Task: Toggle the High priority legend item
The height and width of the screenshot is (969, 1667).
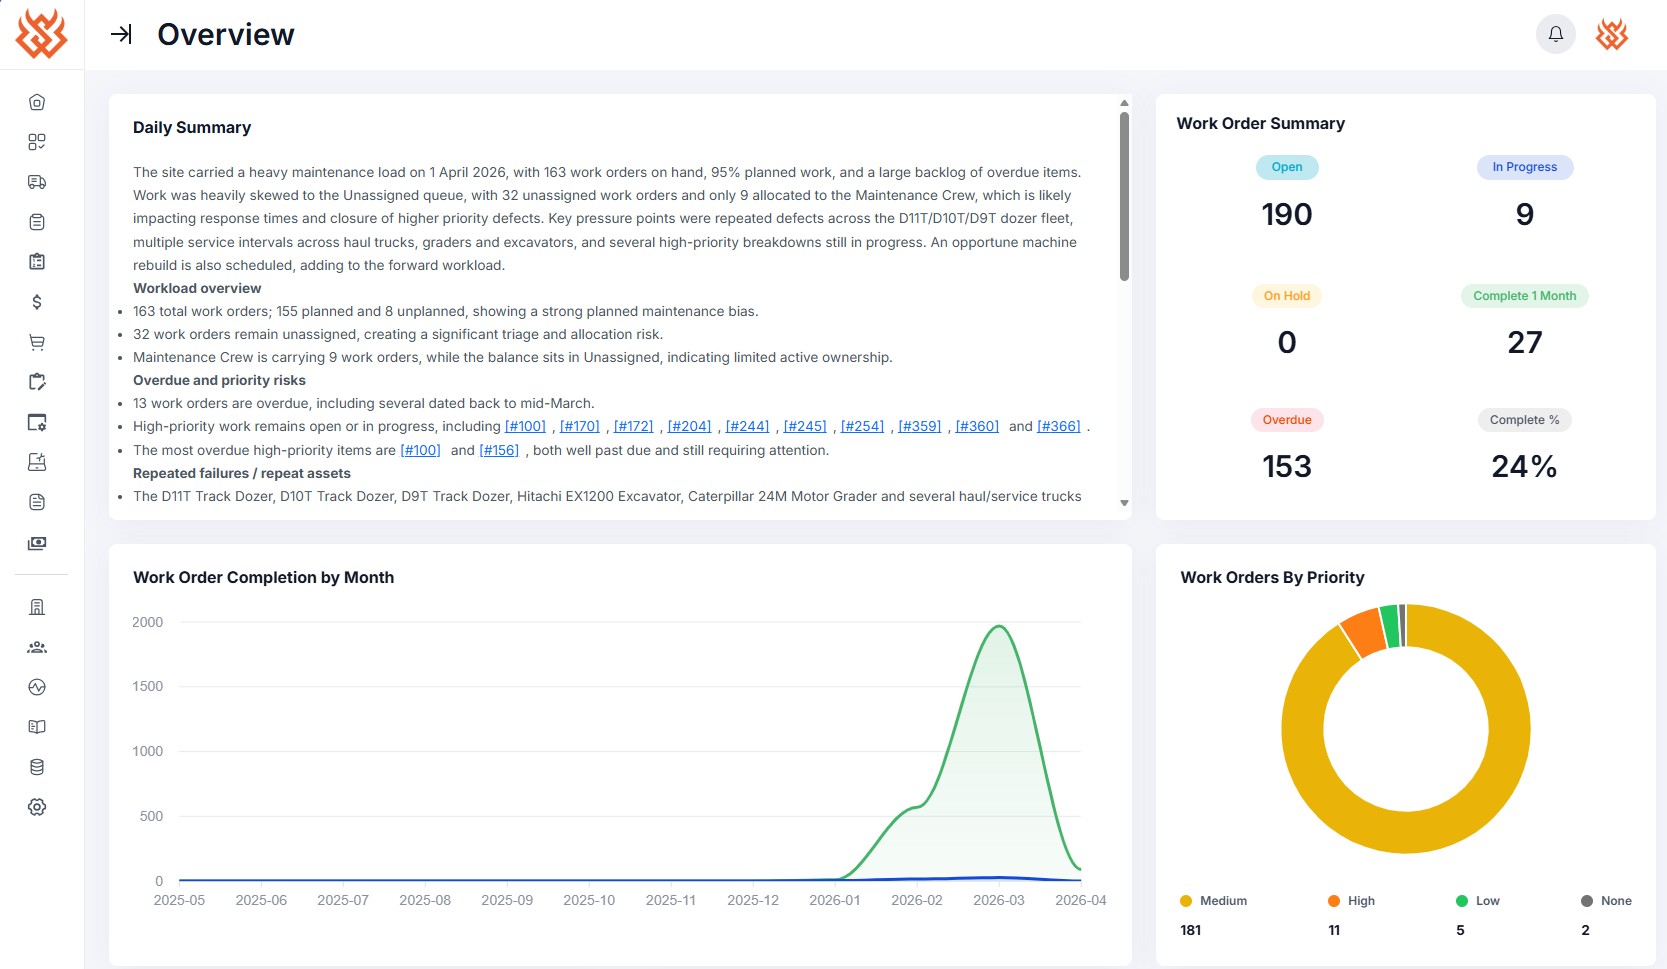Action: [x=1352, y=901]
